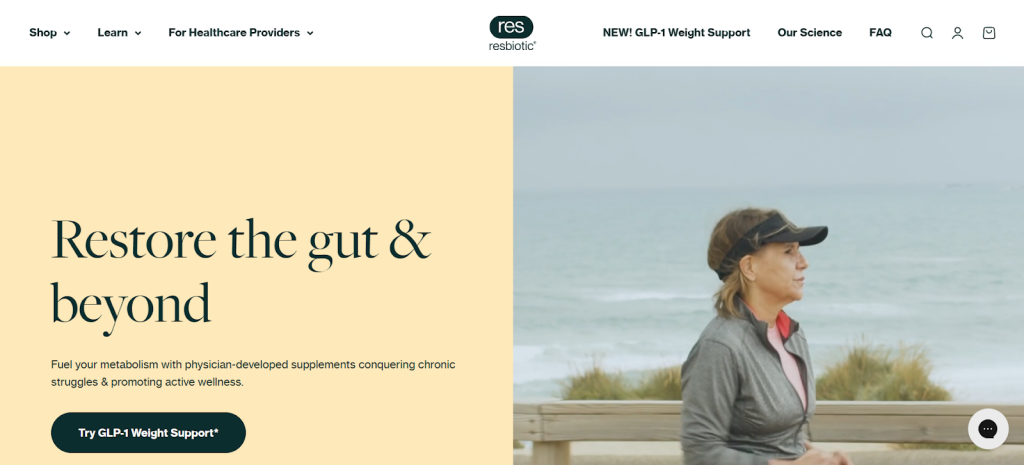Expand the For Healthcare Providers chevron
This screenshot has width=1024, height=465.
click(x=310, y=33)
